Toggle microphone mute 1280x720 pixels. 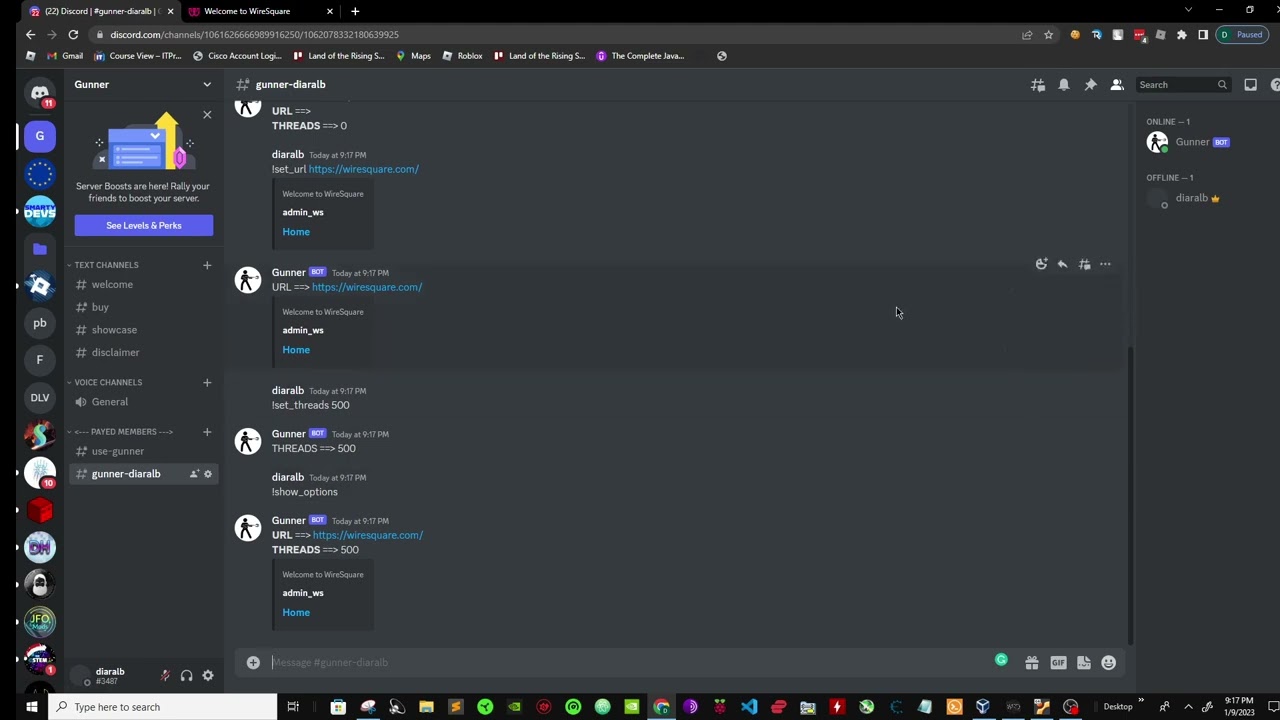pyautogui.click(x=165, y=676)
